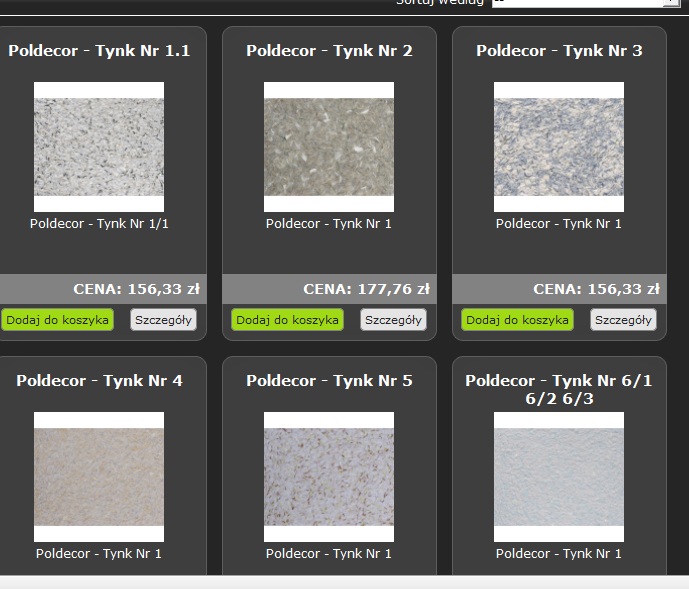The image size is (689, 589).
Task: Open the Poldecor - Tynk Nr 5 title
Action: pyautogui.click(x=330, y=381)
